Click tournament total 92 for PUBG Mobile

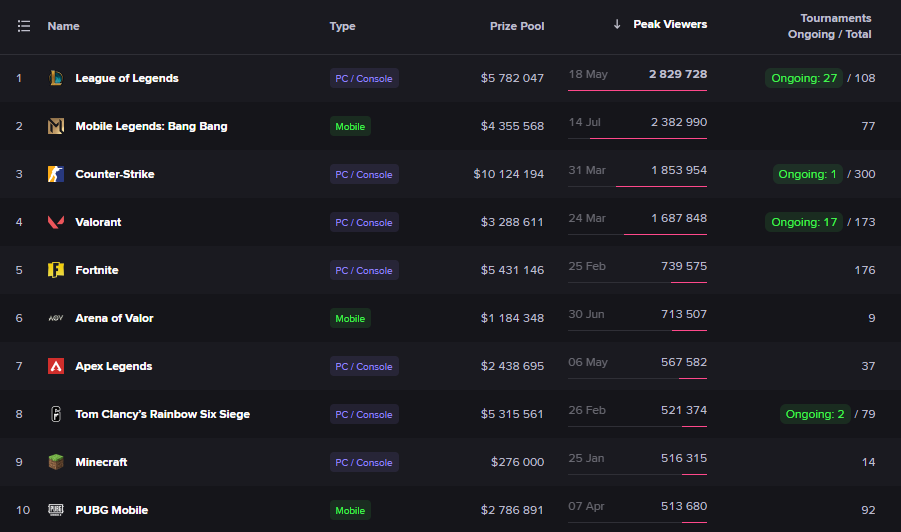pos(868,510)
